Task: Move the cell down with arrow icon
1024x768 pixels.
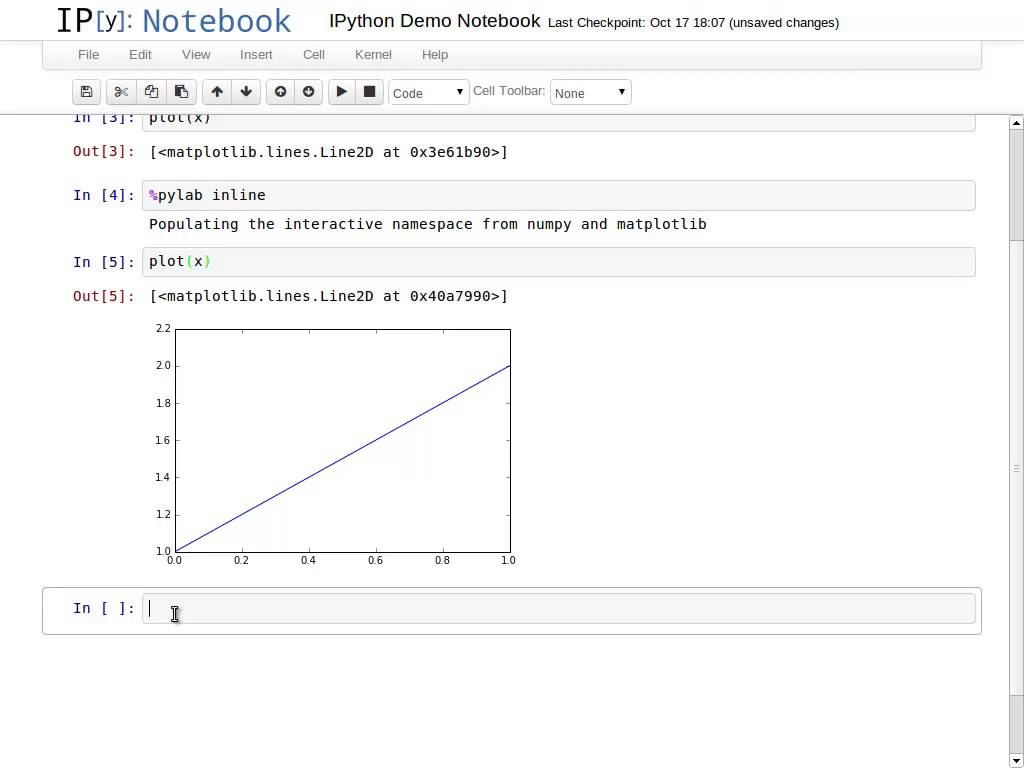Action: coord(246,92)
